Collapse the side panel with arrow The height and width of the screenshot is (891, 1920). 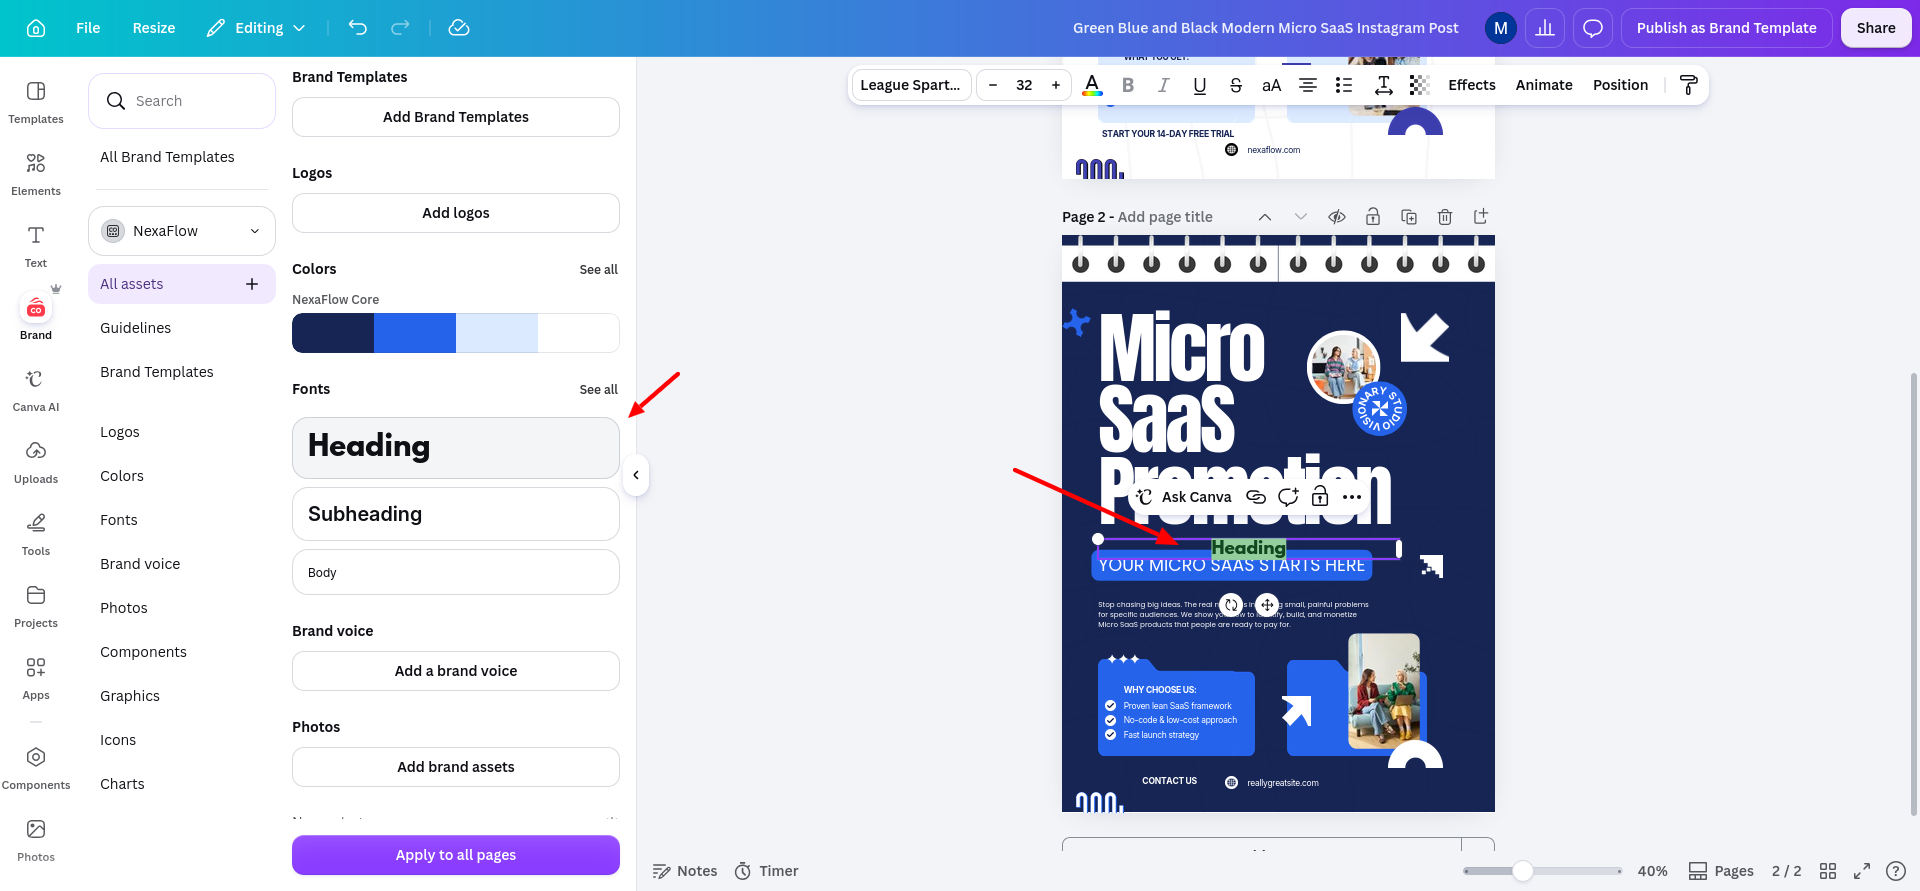coord(636,475)
